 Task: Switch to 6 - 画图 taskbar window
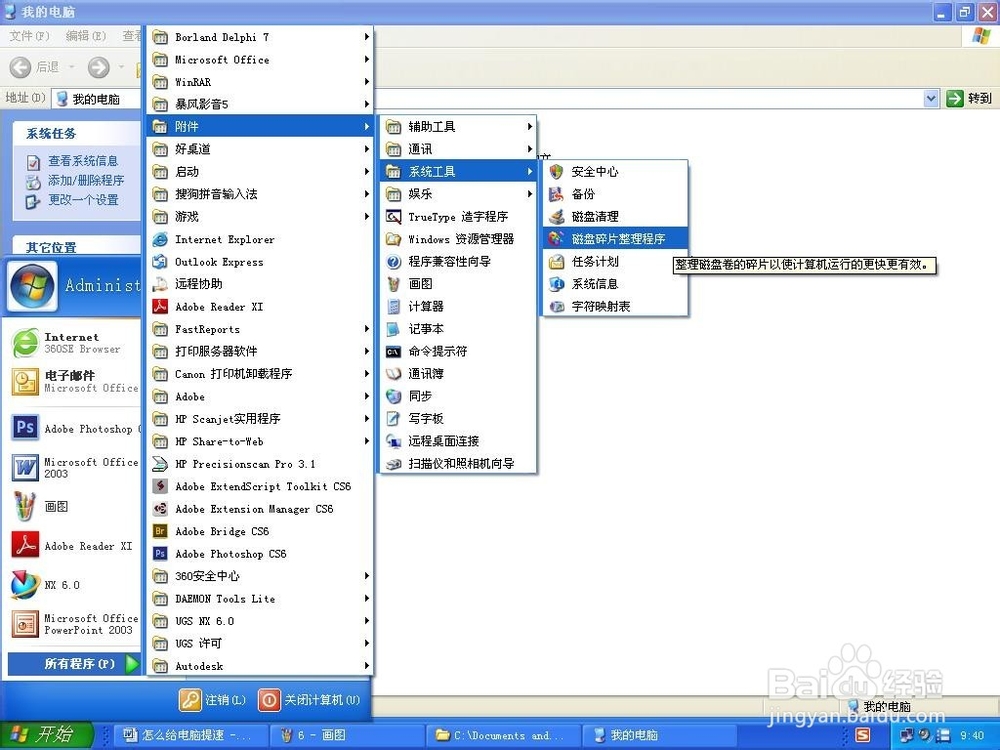(346, 735)
